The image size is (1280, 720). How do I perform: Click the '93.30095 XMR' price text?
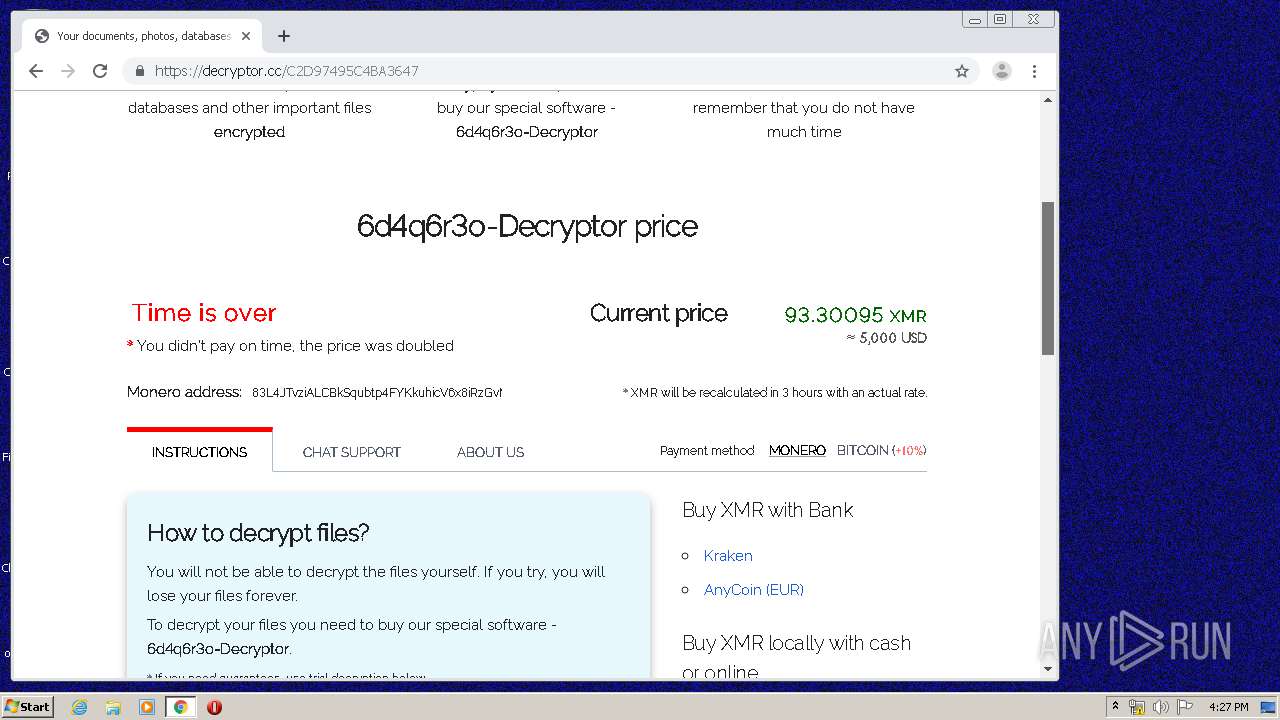pos(855,315)
